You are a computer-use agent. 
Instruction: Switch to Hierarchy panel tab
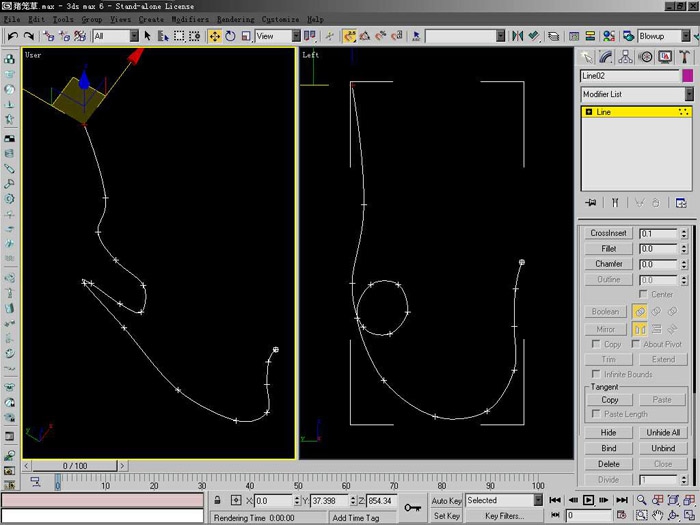click(625, 57)
